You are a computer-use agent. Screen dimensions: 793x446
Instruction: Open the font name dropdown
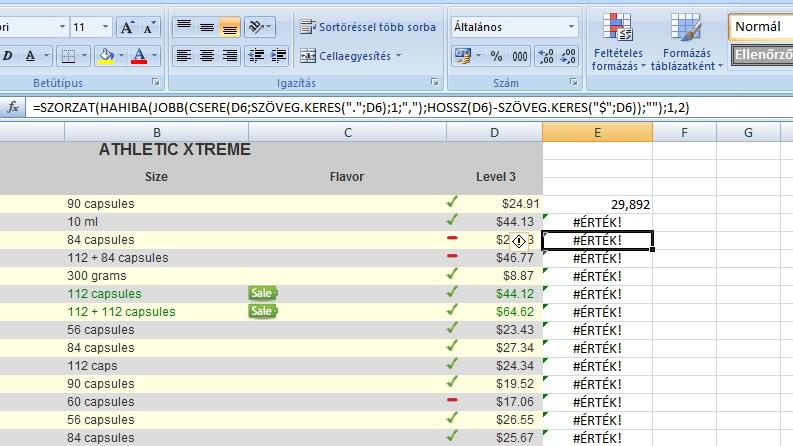62,27
